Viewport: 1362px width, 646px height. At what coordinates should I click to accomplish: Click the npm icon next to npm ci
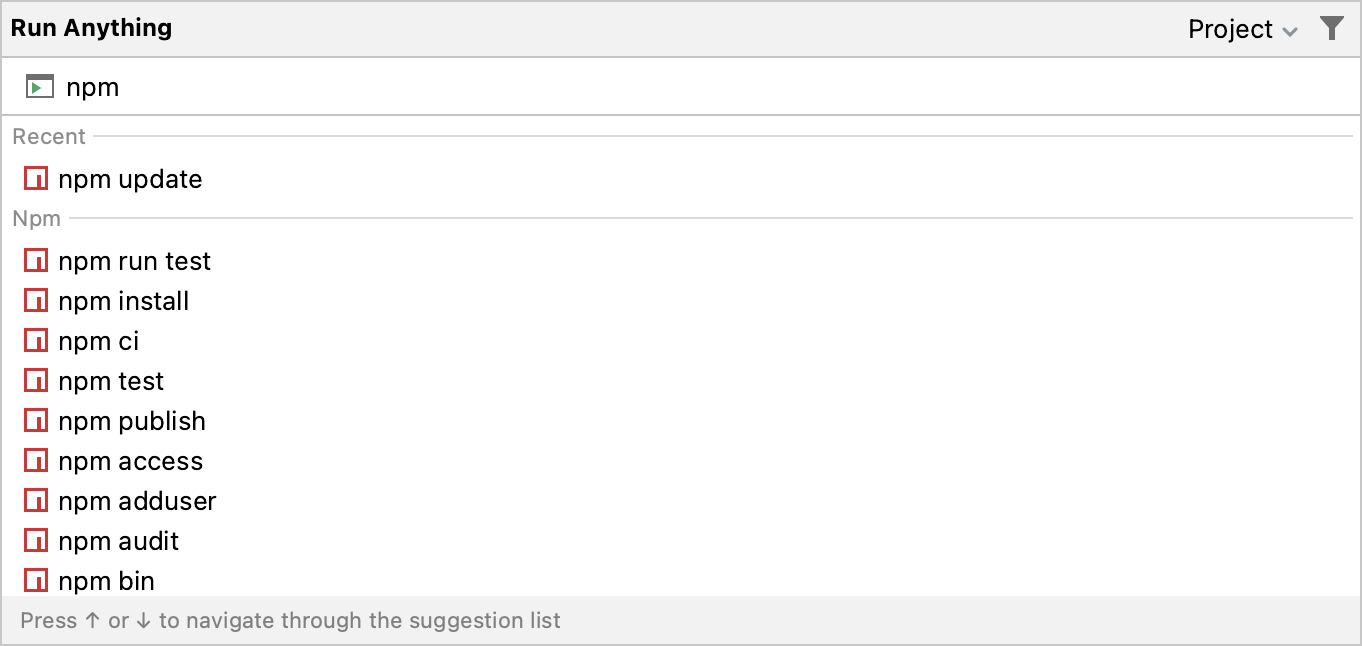[36, 340]
